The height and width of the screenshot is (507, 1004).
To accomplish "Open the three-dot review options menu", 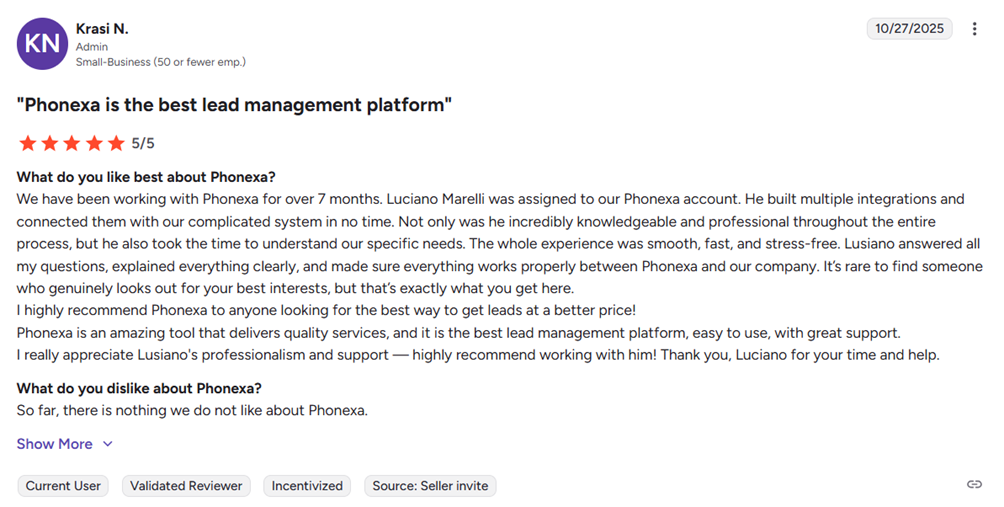I will click(x=975, y=29).
